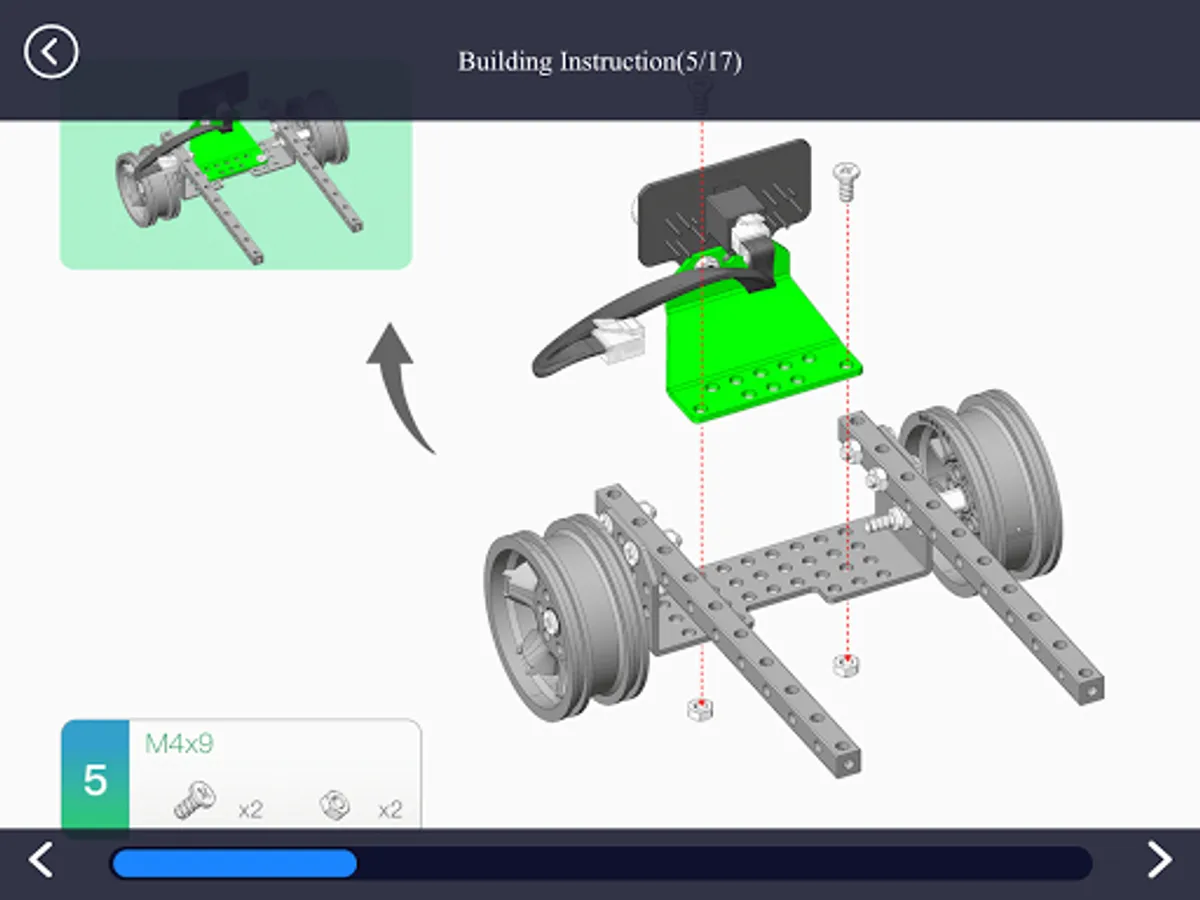Screen dimensions: 1200x900
Task: Advance to the next building step
Action: 1159,860
